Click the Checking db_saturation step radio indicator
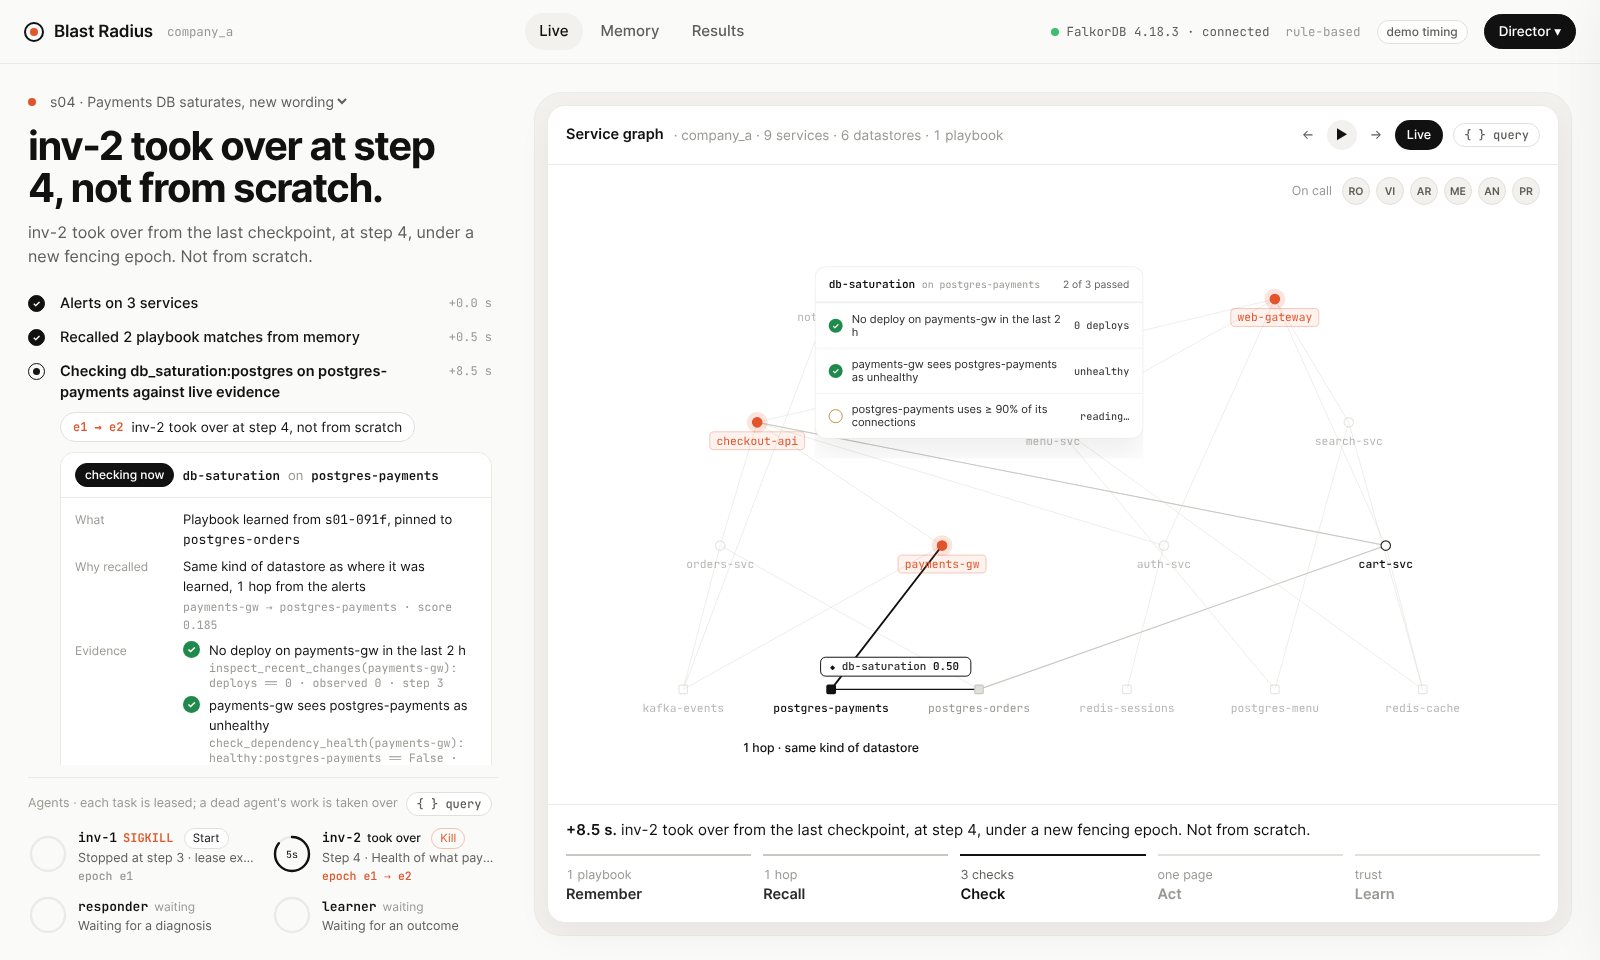The width and height of the screenshot is (1600, 960). (37, 371)
